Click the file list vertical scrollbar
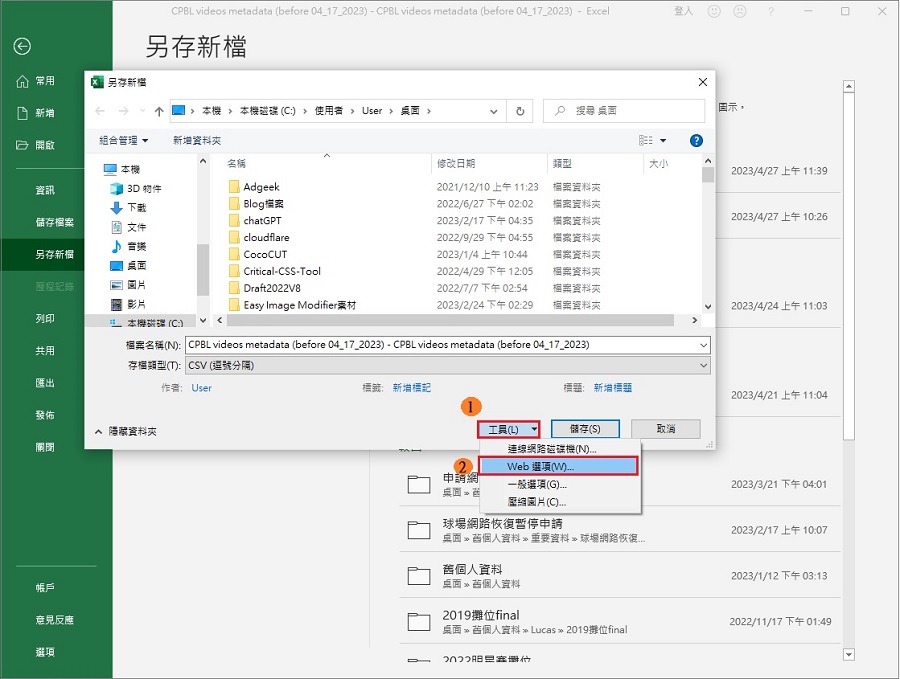The image size is (900, 679). [x=708, y=240]
